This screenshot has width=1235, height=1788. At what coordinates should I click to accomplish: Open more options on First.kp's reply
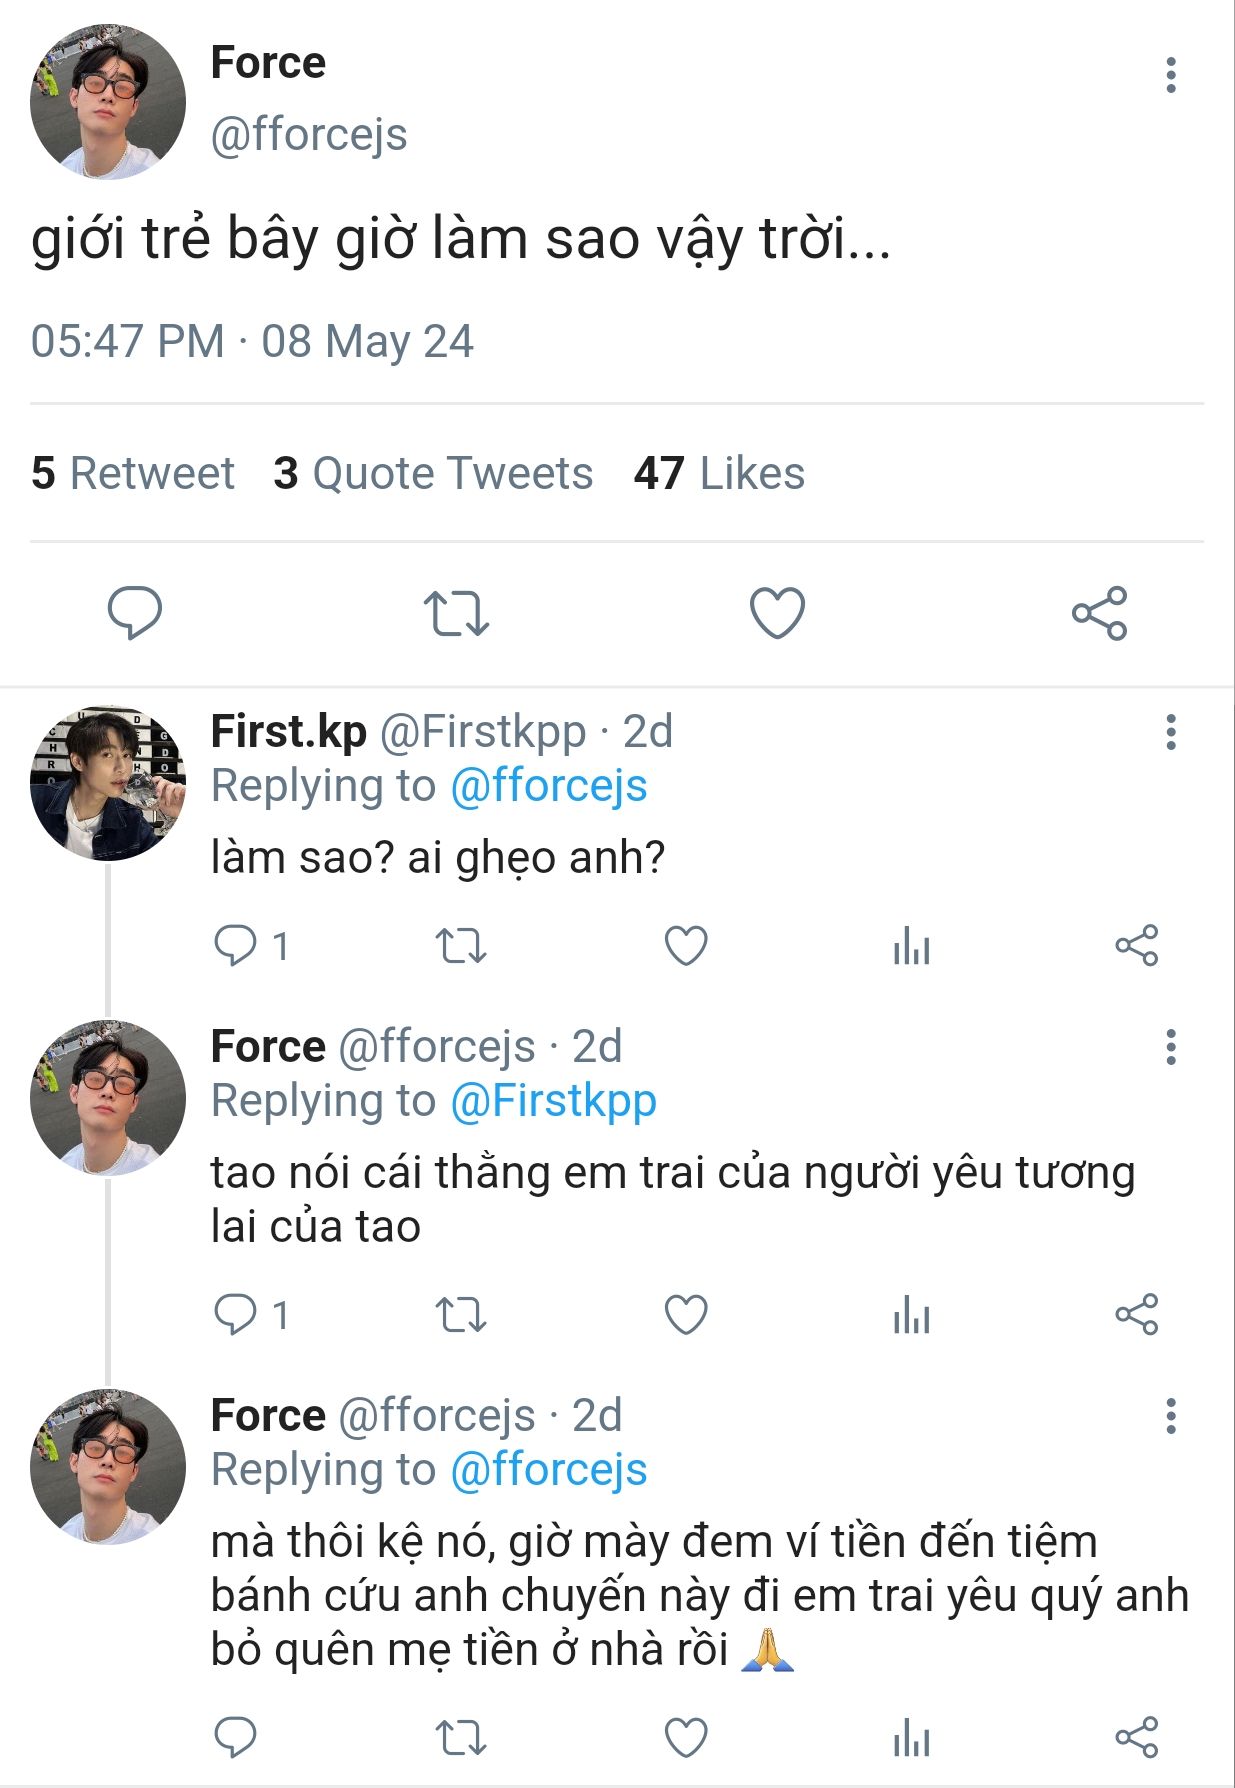[1170, 732]
